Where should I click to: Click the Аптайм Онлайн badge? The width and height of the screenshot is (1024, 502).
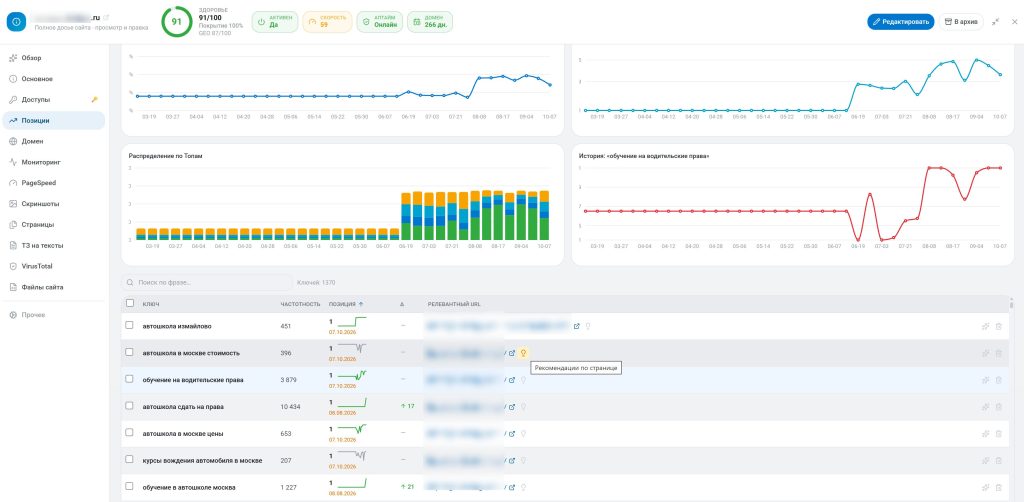tap(379, 22)
